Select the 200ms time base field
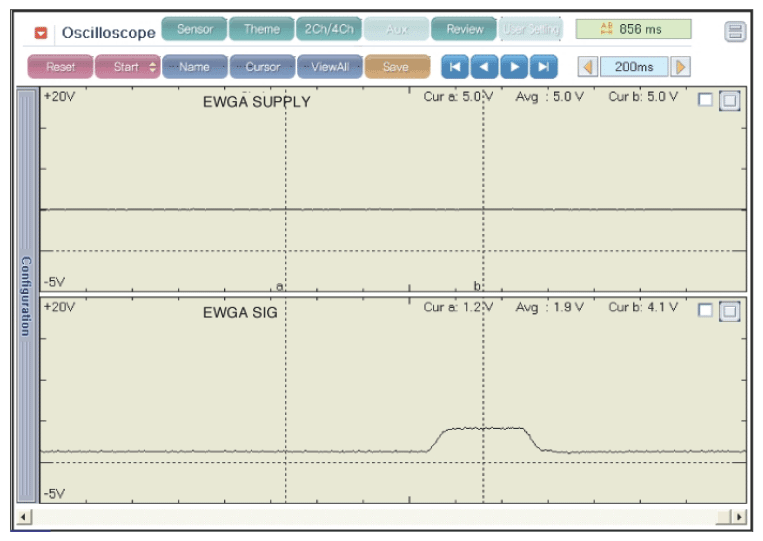The width and height of the screenshot is (763, 541). (x=634, y=67)
